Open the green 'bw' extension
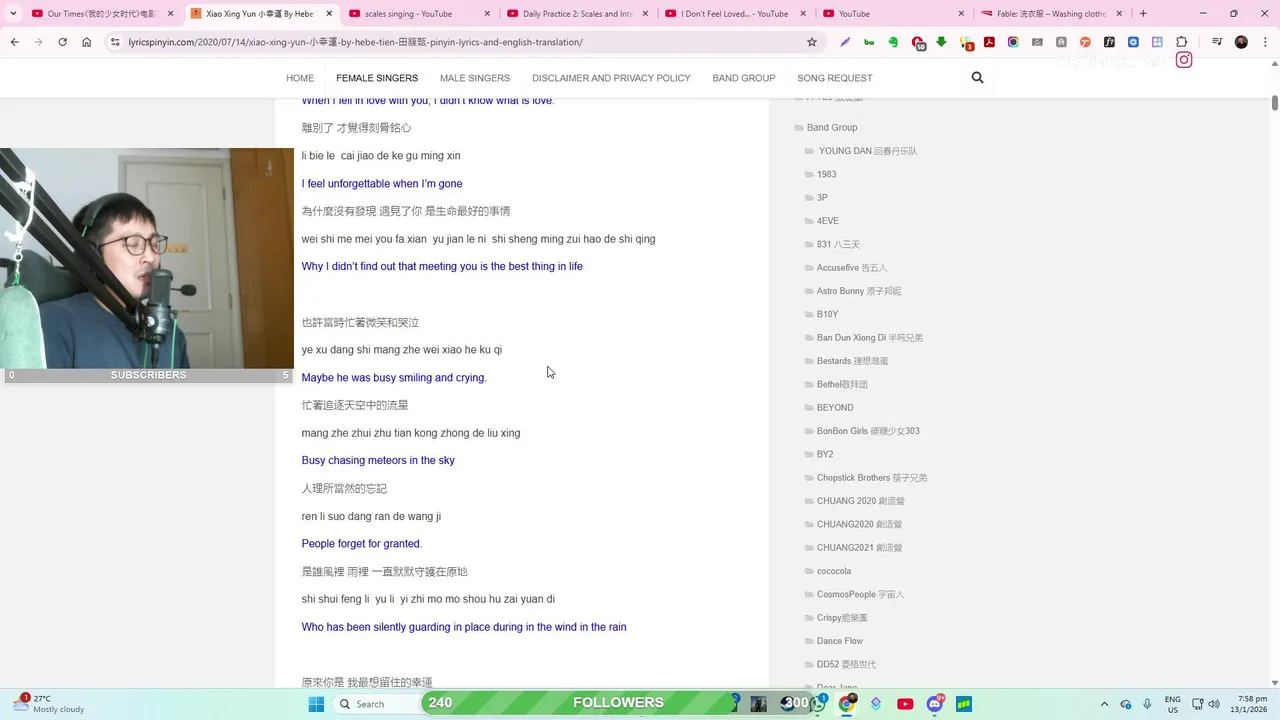 point(869,42)
